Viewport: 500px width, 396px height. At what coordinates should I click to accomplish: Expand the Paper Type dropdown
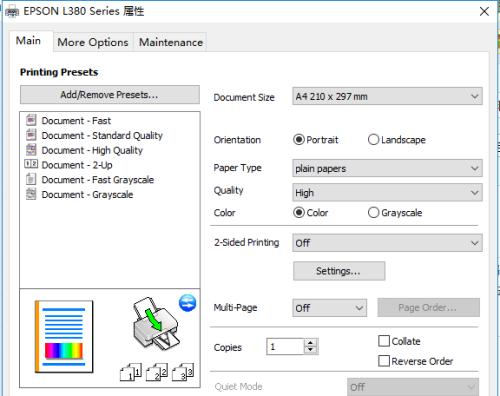coord(387,168)
